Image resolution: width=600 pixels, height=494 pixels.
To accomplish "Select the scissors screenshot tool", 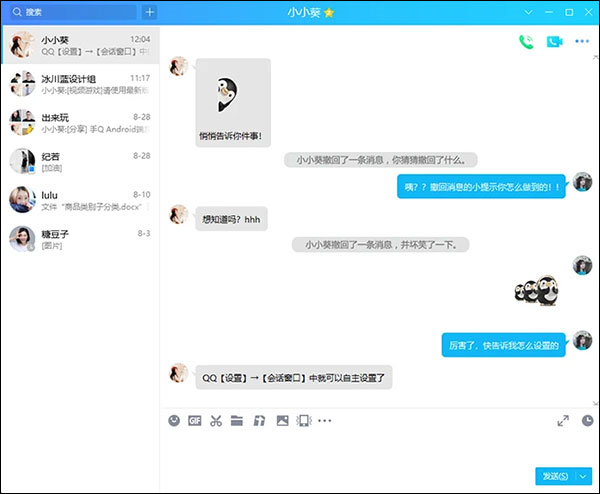I will point(216,421).
